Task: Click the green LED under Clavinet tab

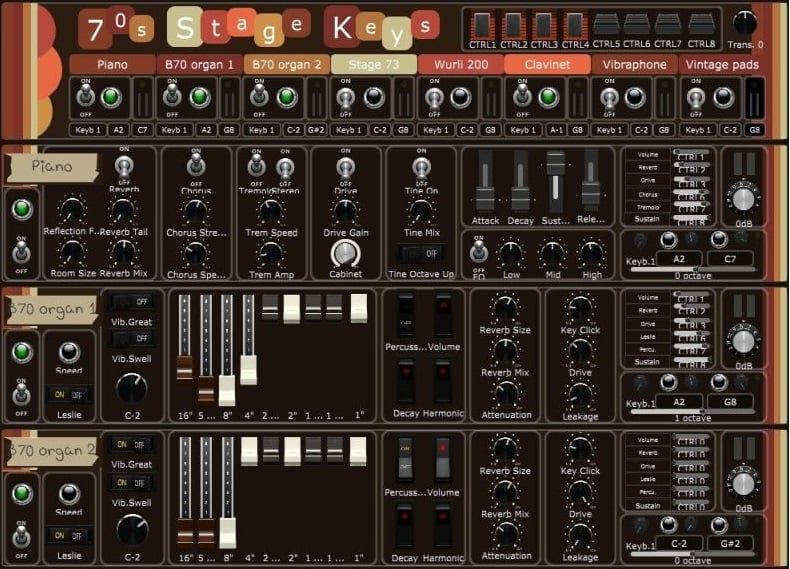Action: [x=548, y=97]
